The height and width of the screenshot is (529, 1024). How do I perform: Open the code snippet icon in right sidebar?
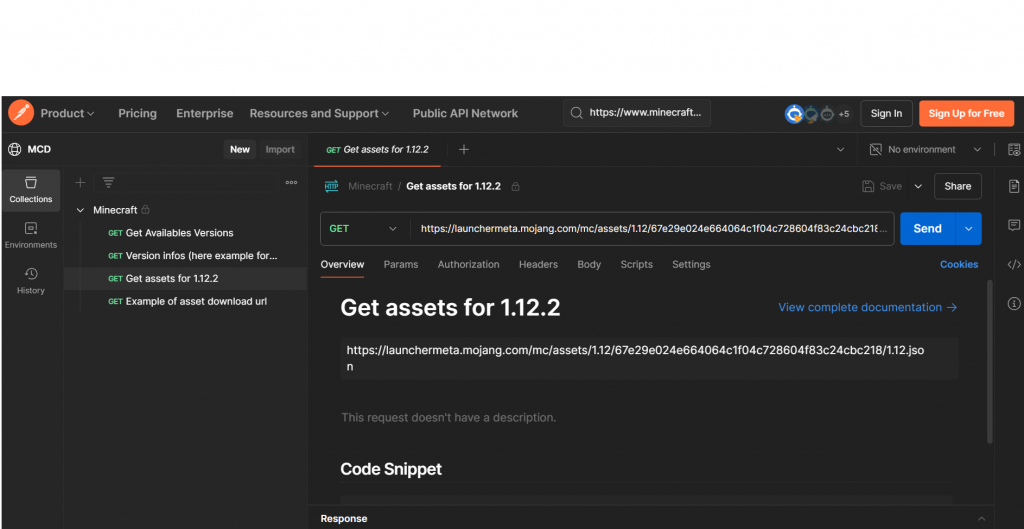[x=1014, y=264]
